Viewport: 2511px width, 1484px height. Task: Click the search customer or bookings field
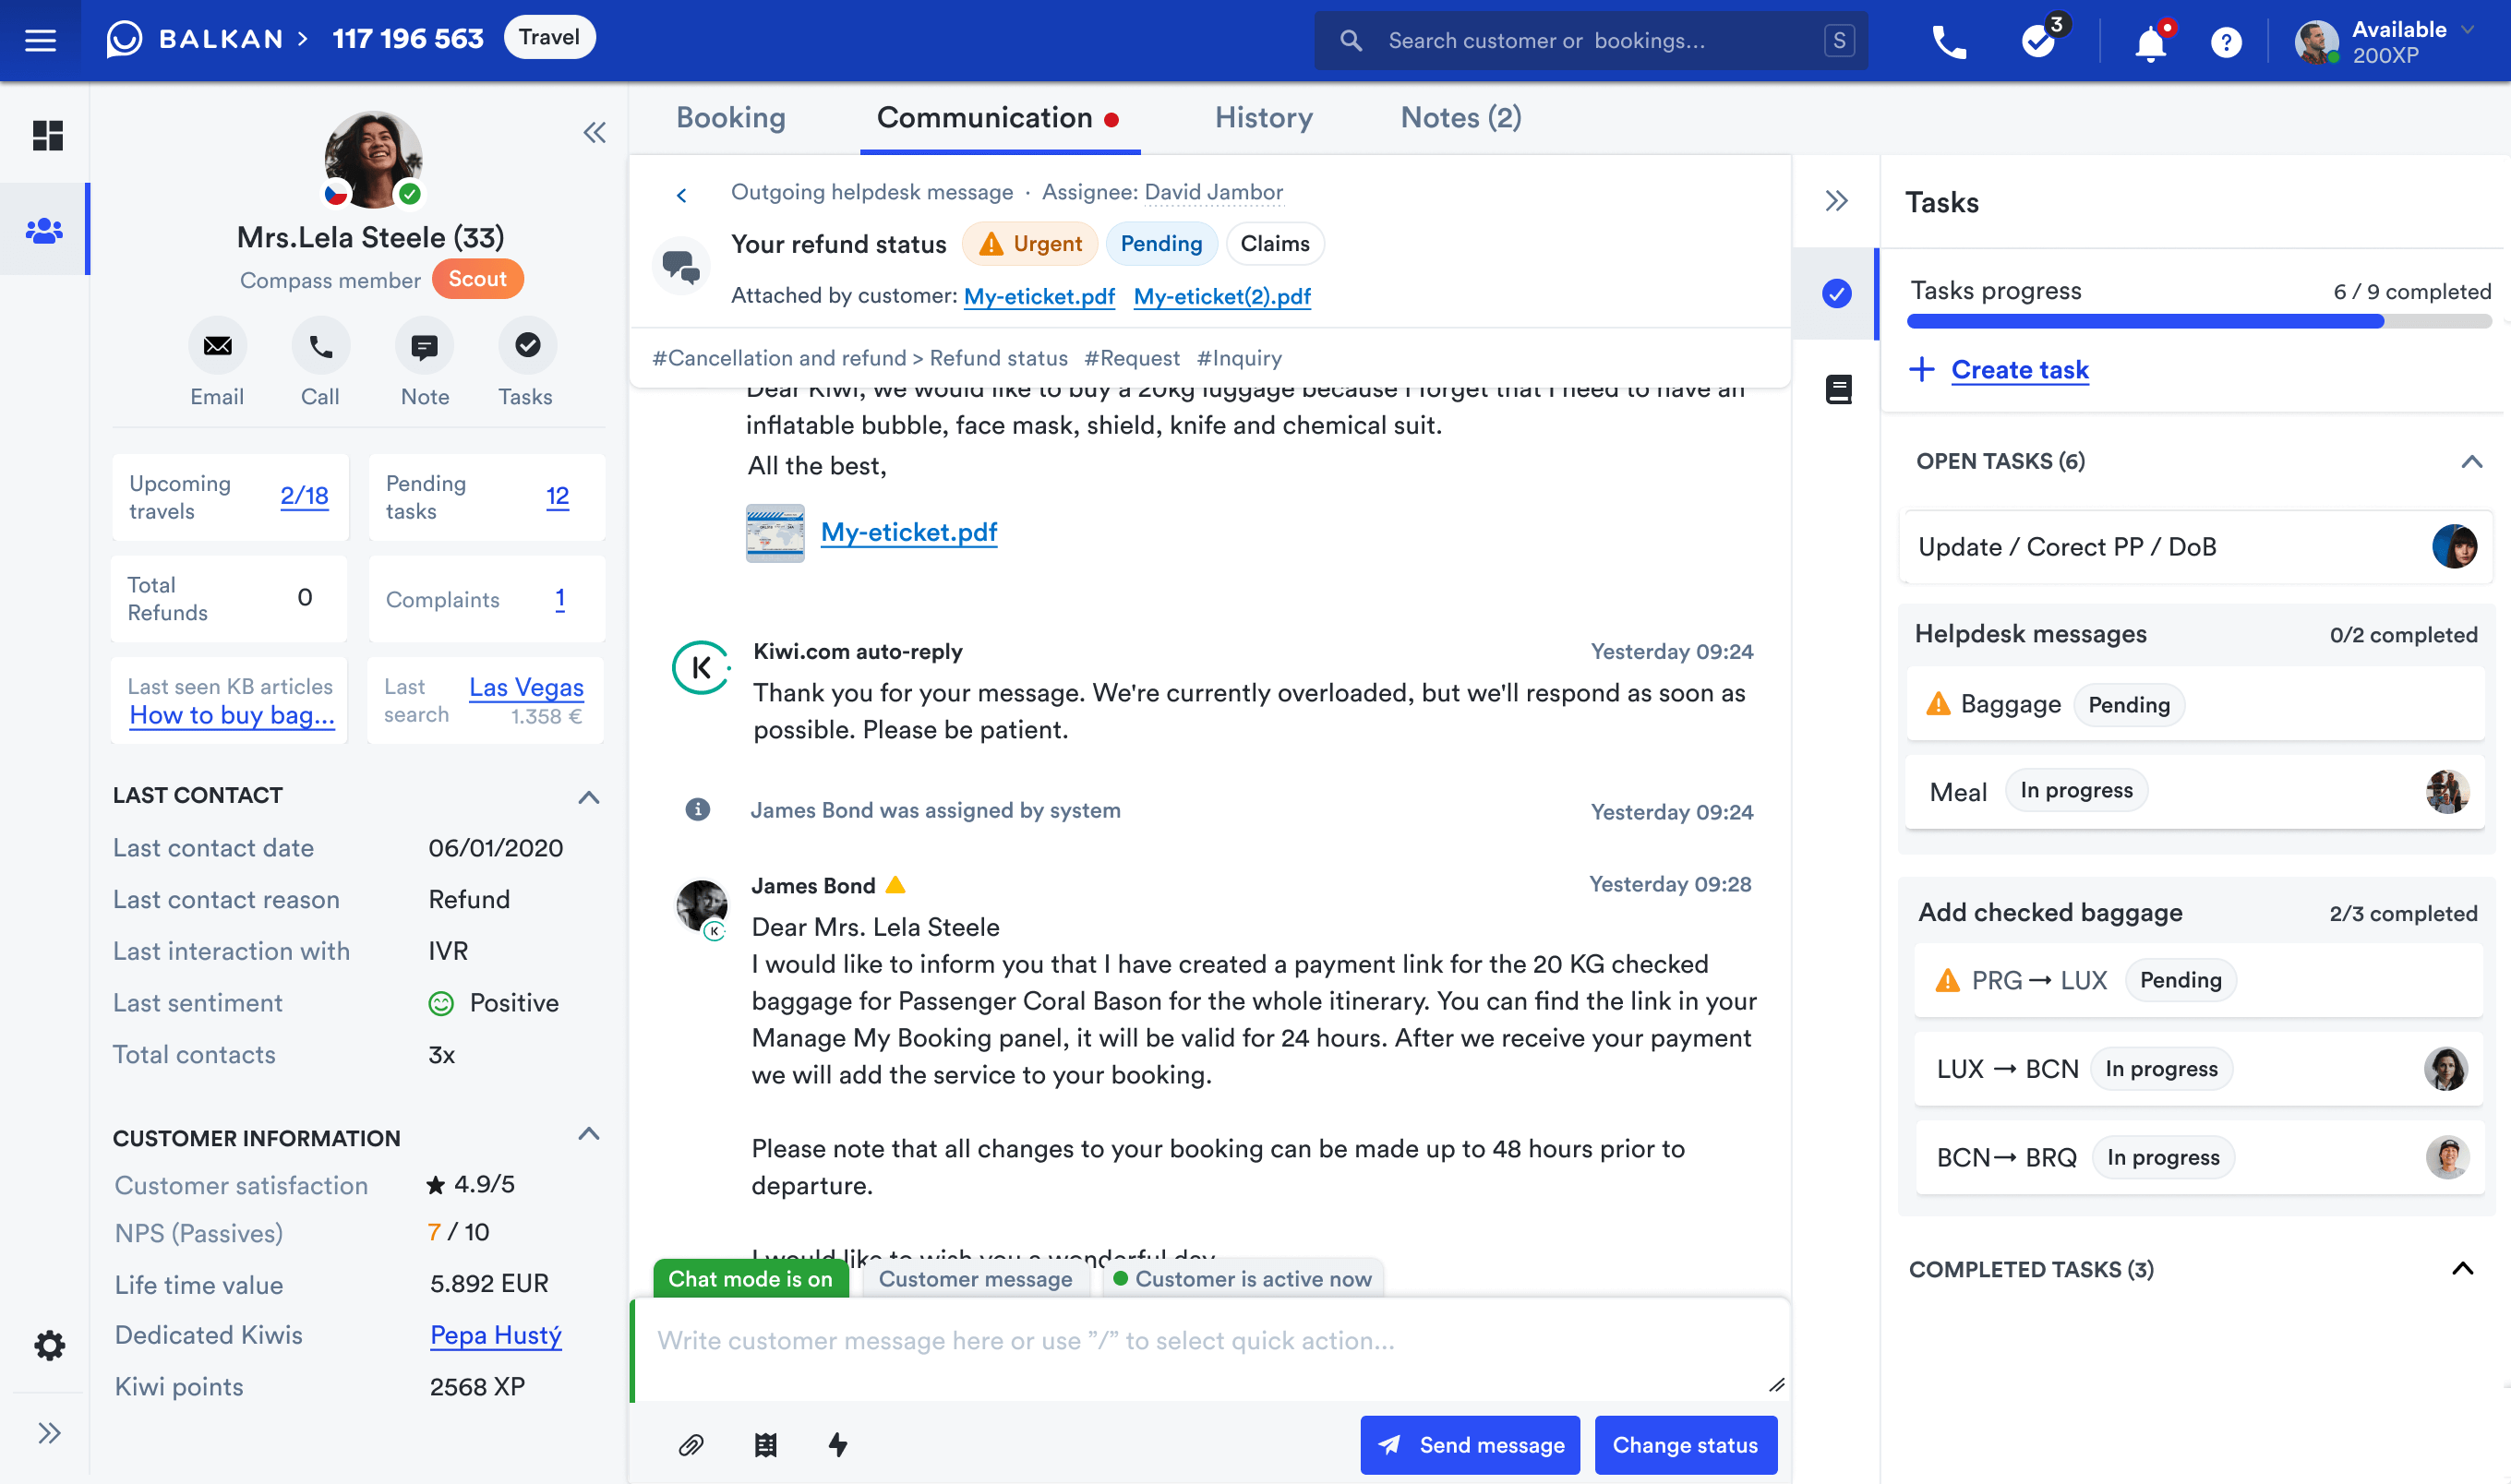click(1591, 41)
